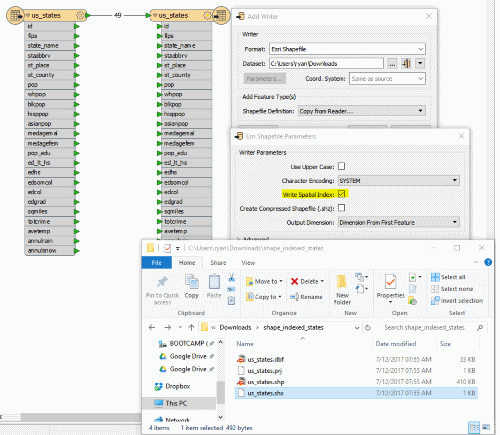Screen dimensions: 500x435
Task: Click Select none in ribbon
Action: click(x=452, y=289)
